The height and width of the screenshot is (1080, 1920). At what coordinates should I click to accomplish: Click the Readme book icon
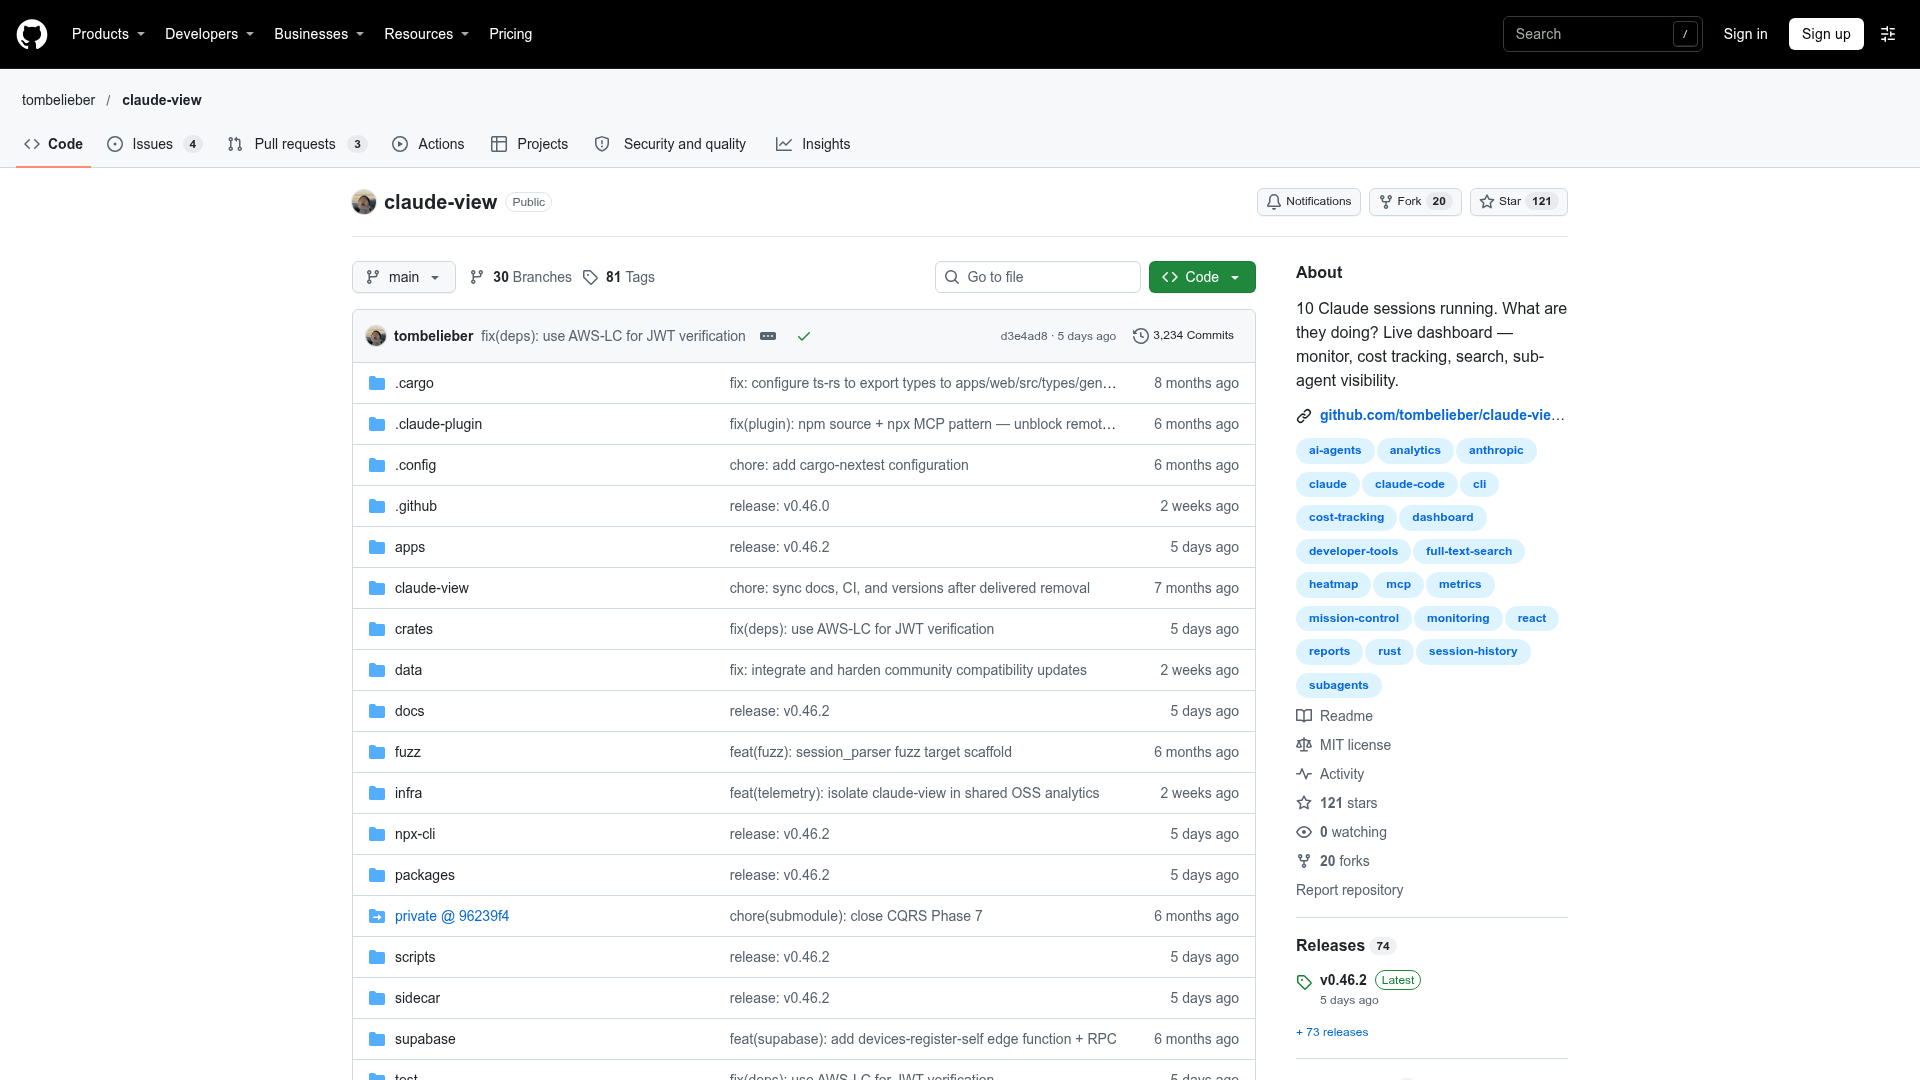tap(1304, 716)
